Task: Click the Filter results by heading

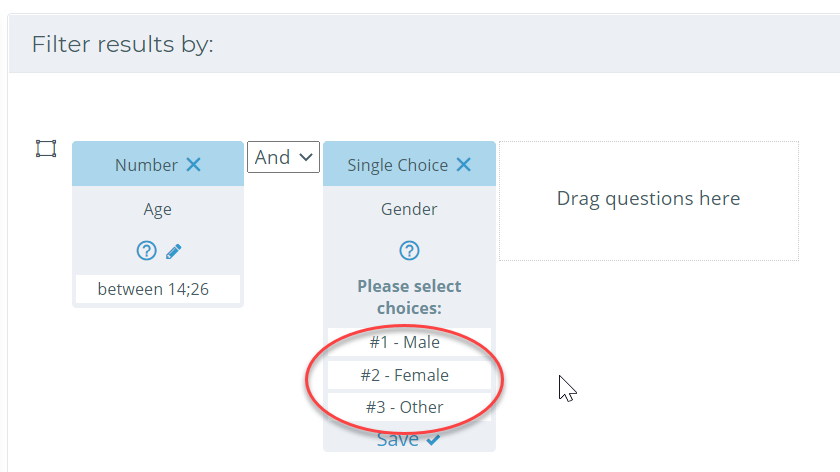Action: pos(123,44)
